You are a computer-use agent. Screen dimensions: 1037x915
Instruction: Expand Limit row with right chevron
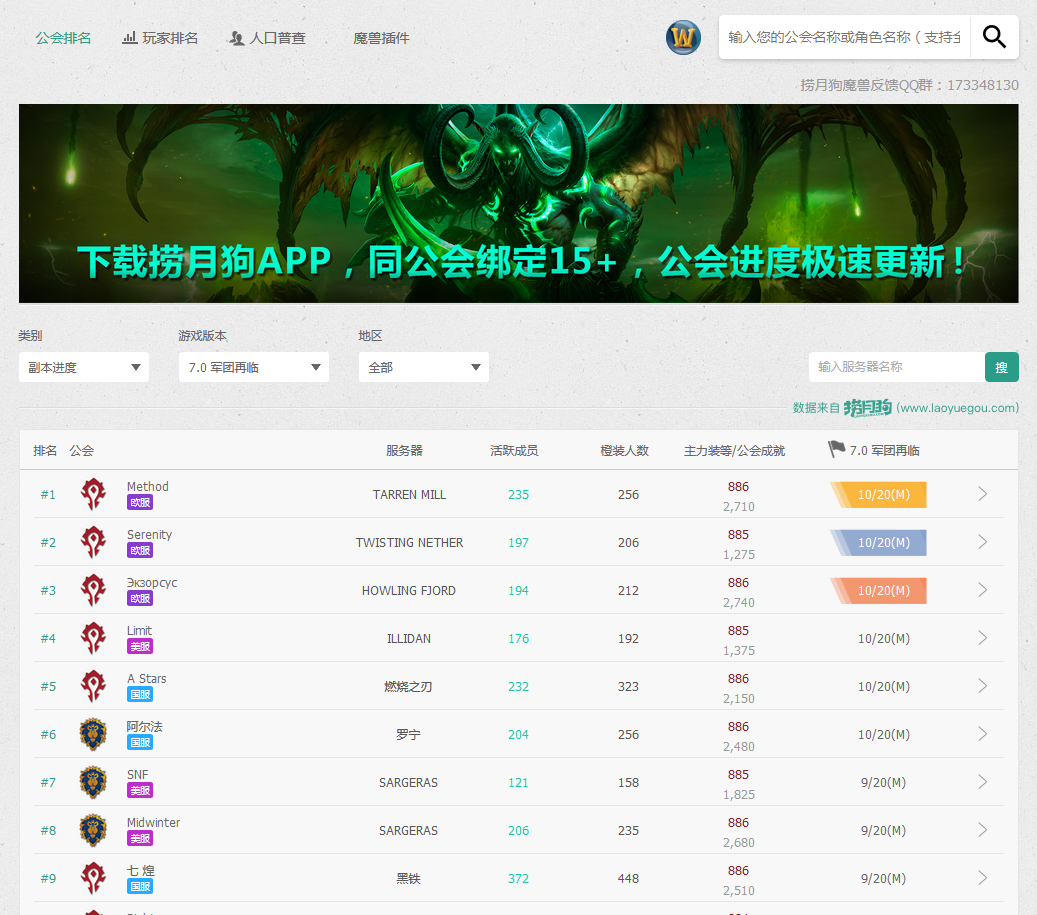click(x=983, y=638)
